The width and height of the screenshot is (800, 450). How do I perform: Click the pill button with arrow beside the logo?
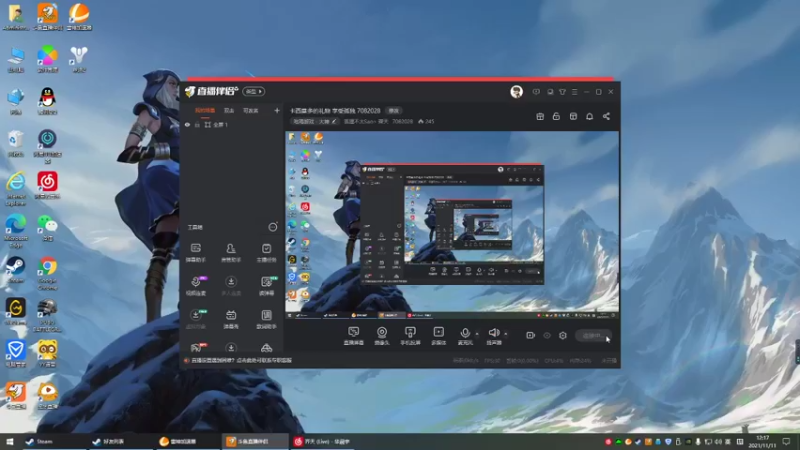pos(254,91)
